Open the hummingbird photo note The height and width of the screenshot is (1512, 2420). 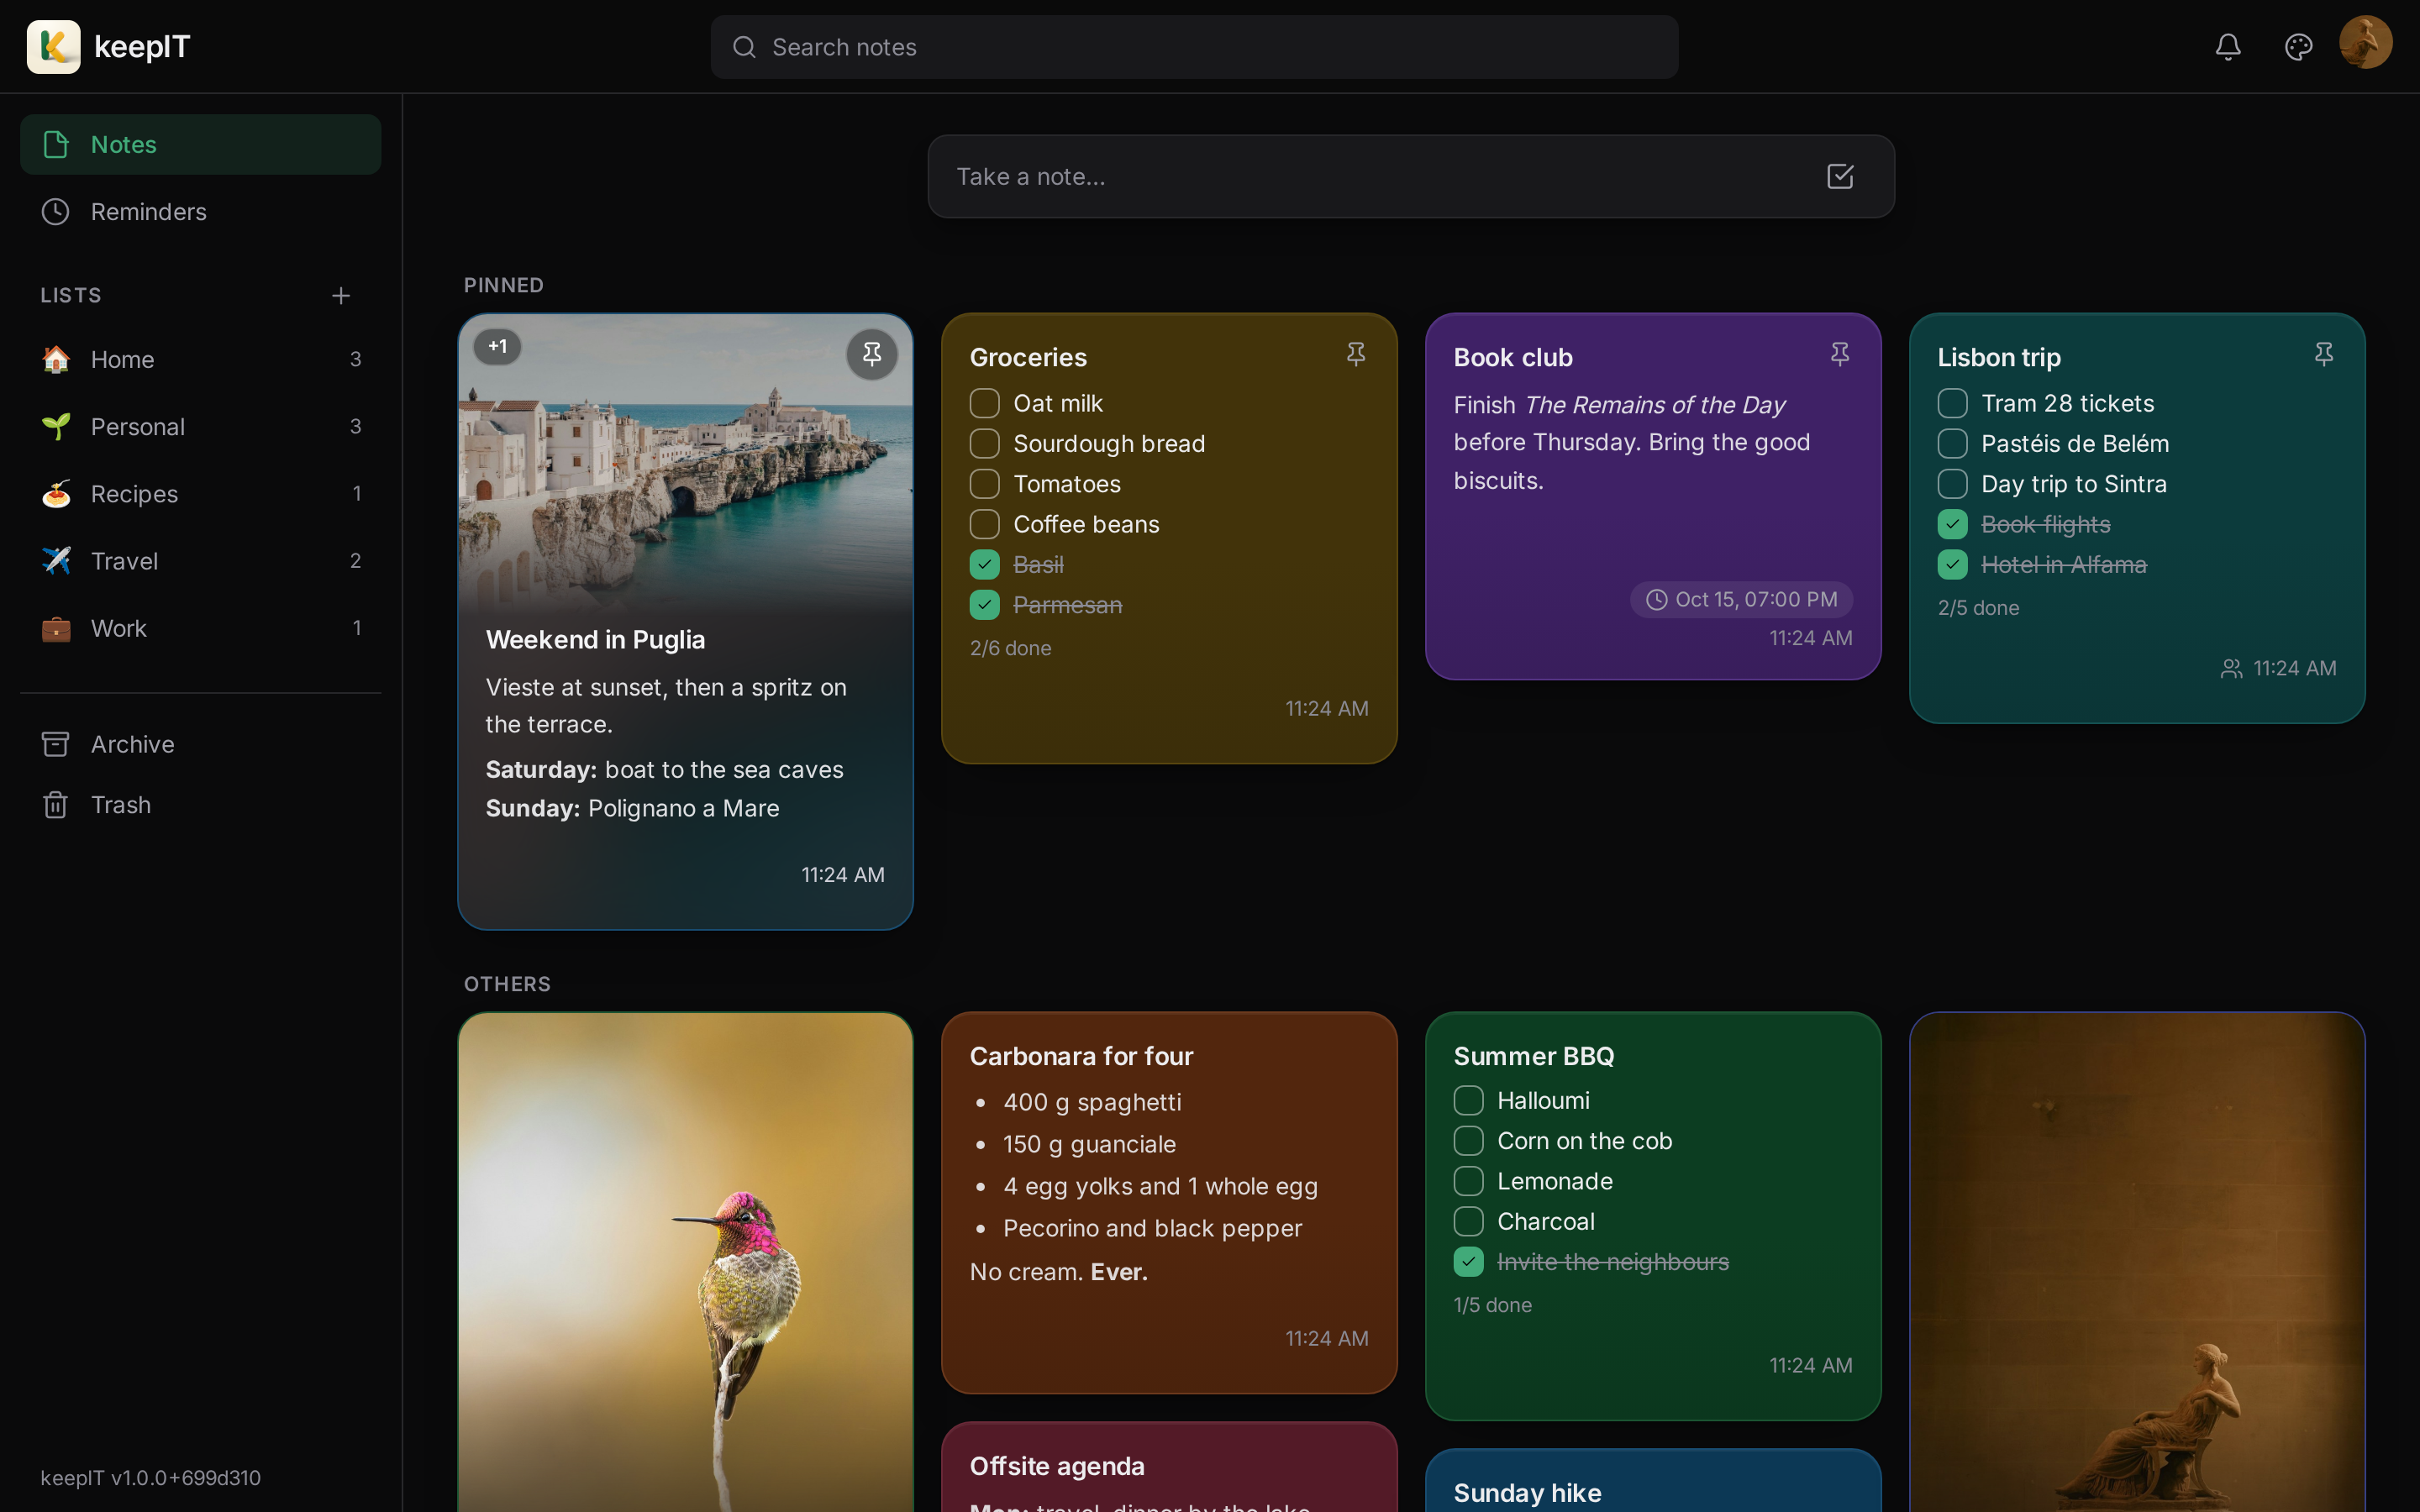click(x=685, y=1262)
